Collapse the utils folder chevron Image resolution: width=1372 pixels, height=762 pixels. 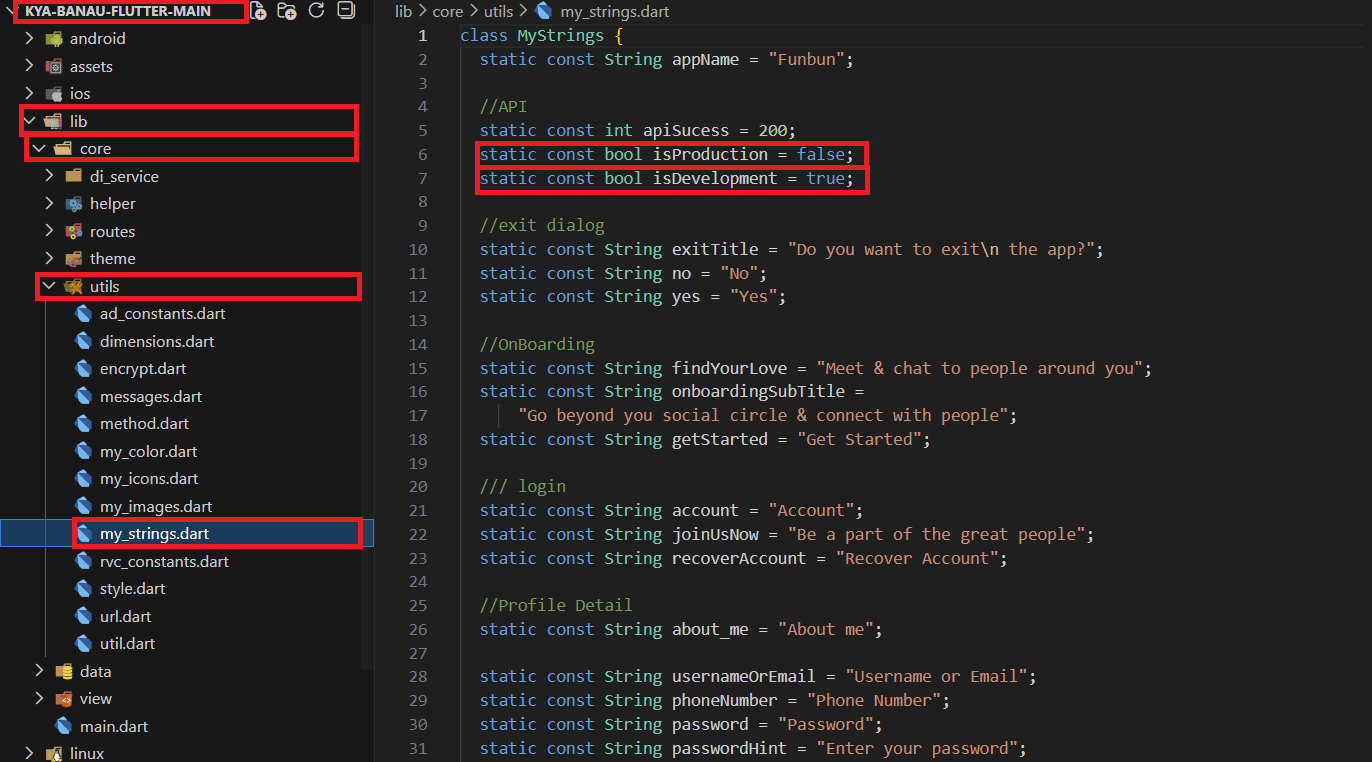tap(48, 286)
